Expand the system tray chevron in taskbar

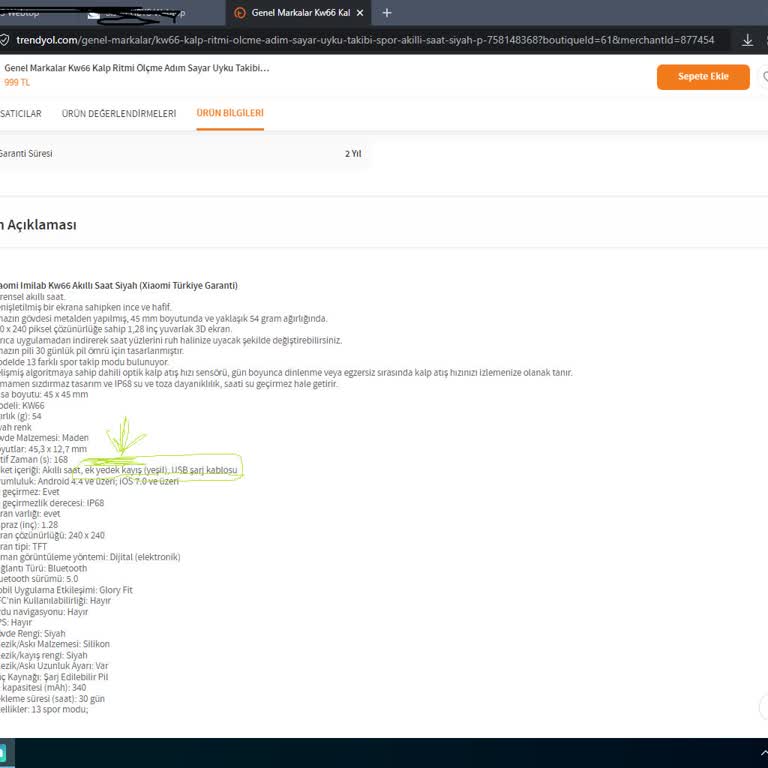[764, 753]
